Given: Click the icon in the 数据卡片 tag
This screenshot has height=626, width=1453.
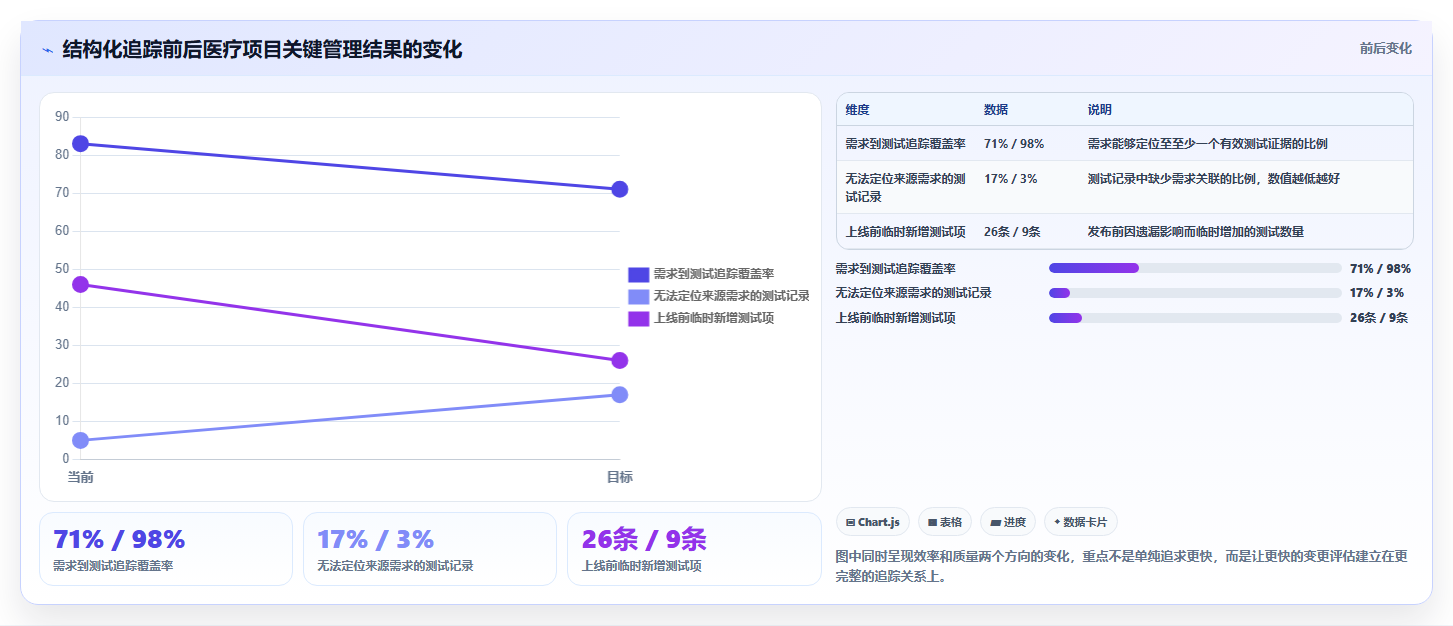Looking at the screenshot, I should pos(1057,522).
